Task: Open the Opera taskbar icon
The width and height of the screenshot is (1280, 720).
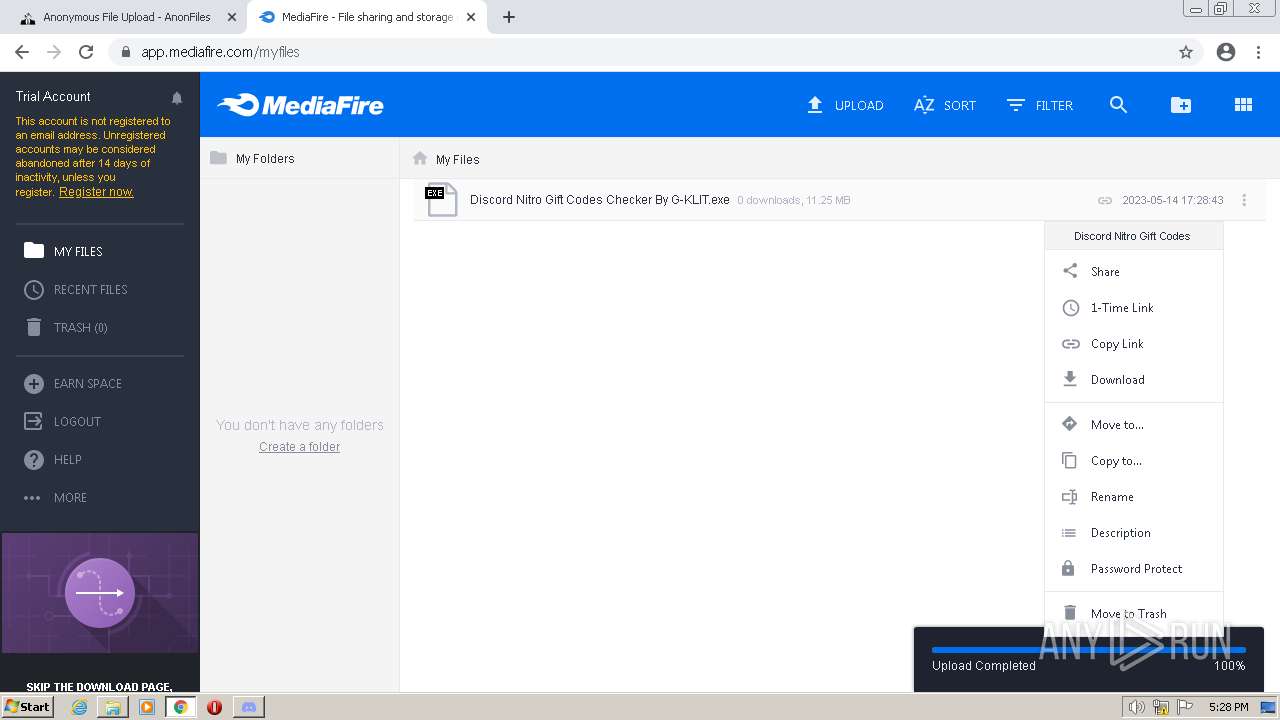Action: [x=214, y=707]
